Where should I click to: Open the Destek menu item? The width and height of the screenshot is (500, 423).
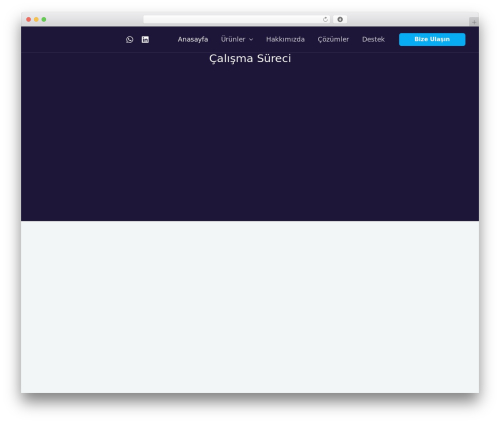[373, 39]
